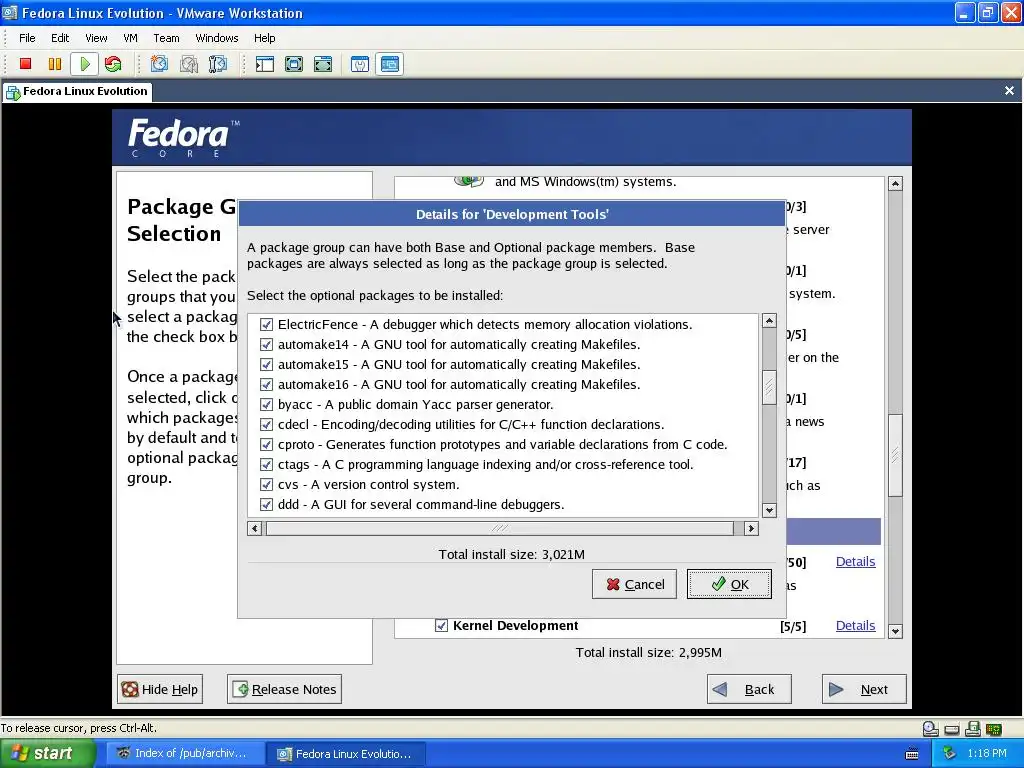The image size is (1024, 768).
Task: Click the green Power On play icon
Action: [x=85, y=64]
